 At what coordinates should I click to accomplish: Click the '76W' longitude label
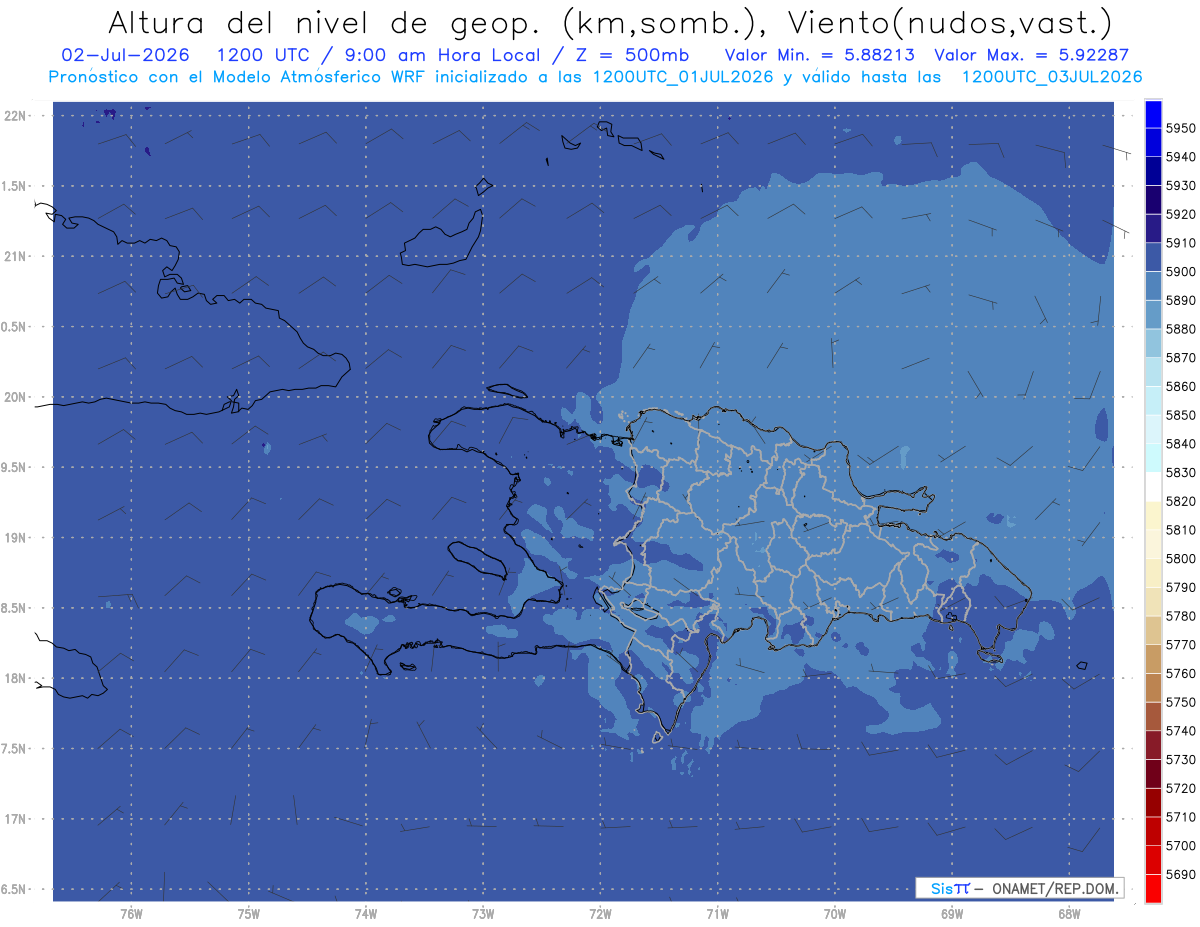(131, 914)
